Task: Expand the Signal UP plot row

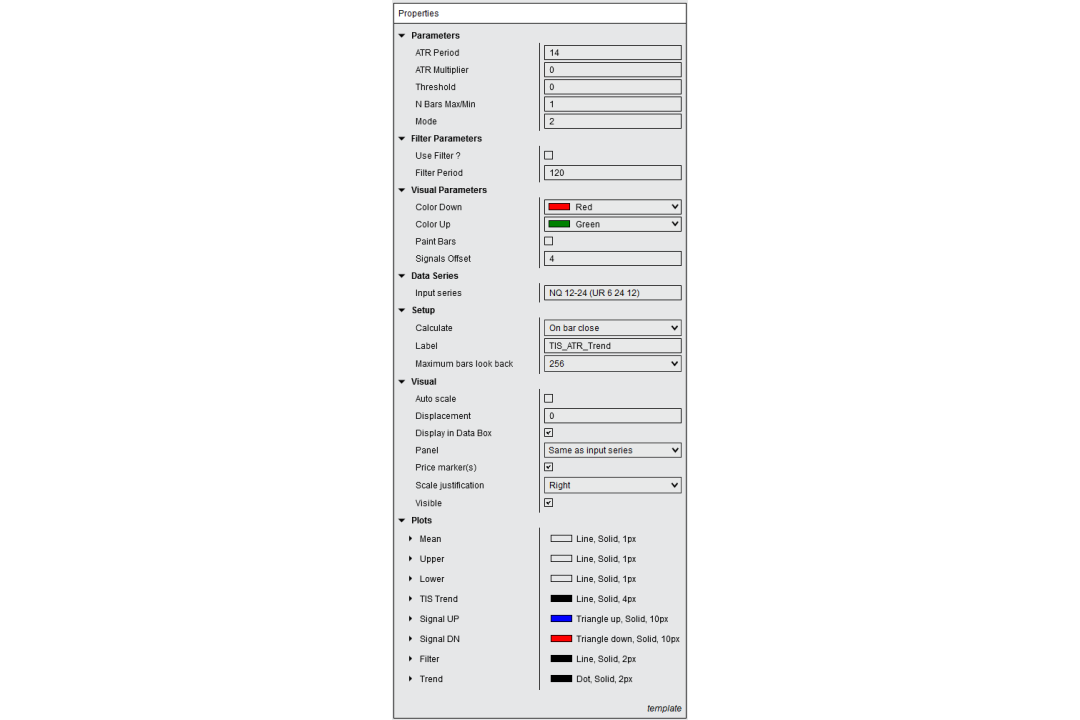Action: (x=411, y=619)
